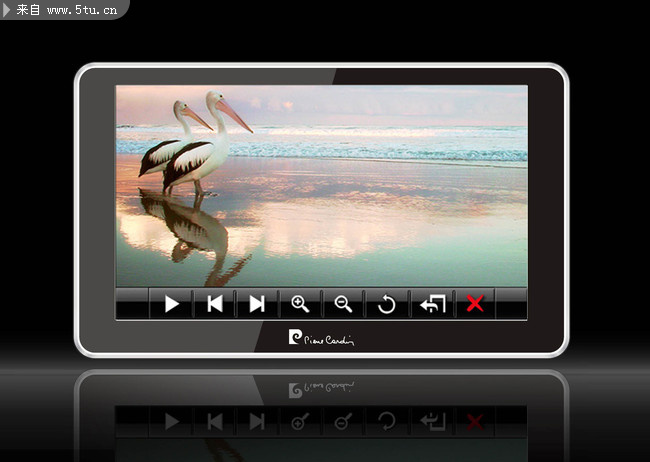Skip to the next image
Viewport: 650px width, 462px height.
257,304
